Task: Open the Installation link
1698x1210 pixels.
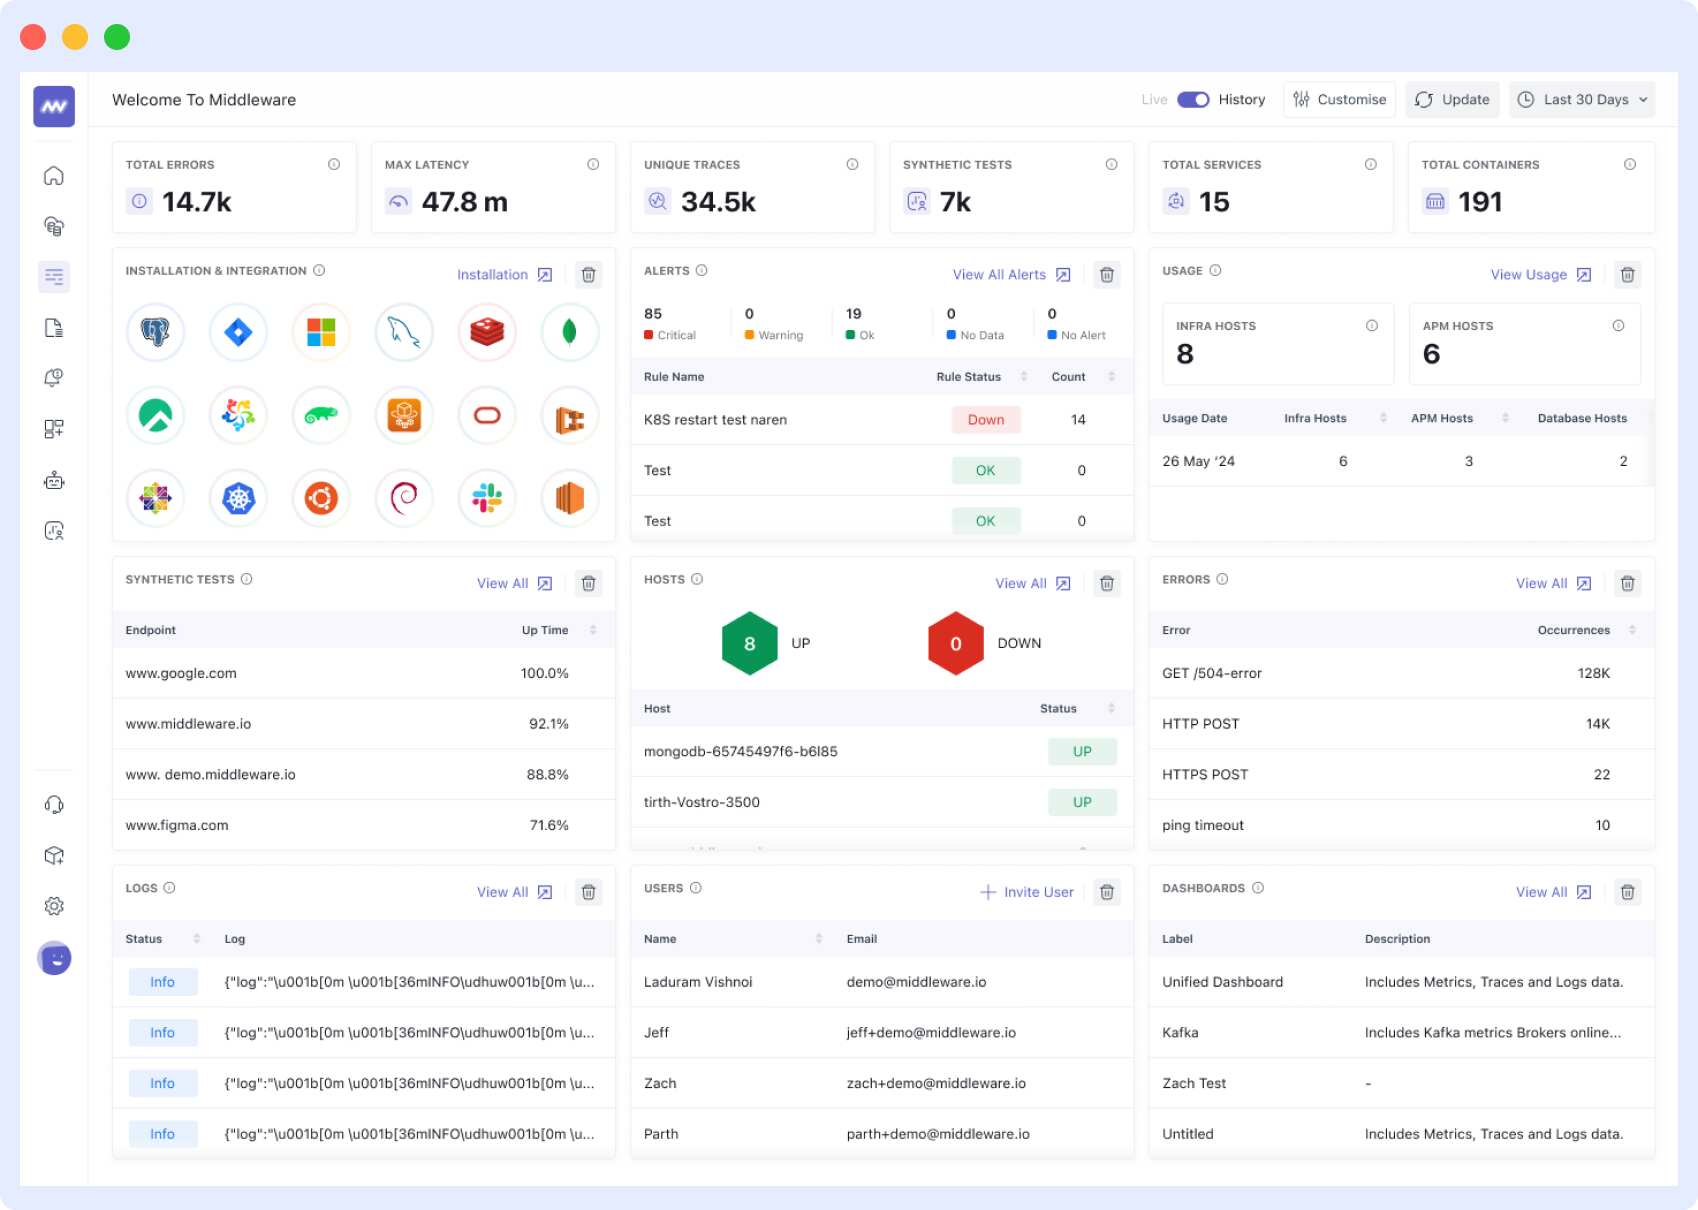Action: (492, 274)
